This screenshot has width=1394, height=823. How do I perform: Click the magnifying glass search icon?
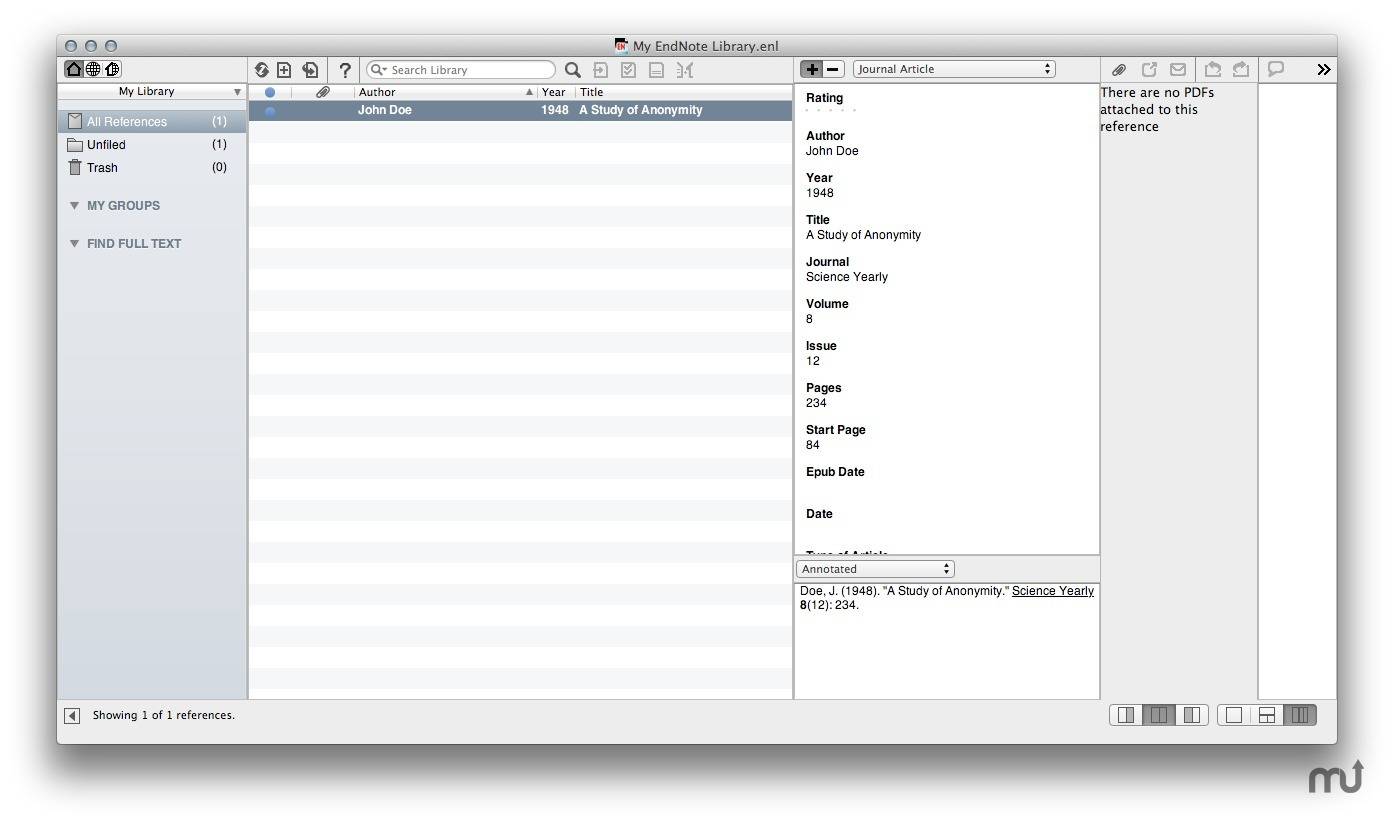pyautogui.click(x=573, y=70)
